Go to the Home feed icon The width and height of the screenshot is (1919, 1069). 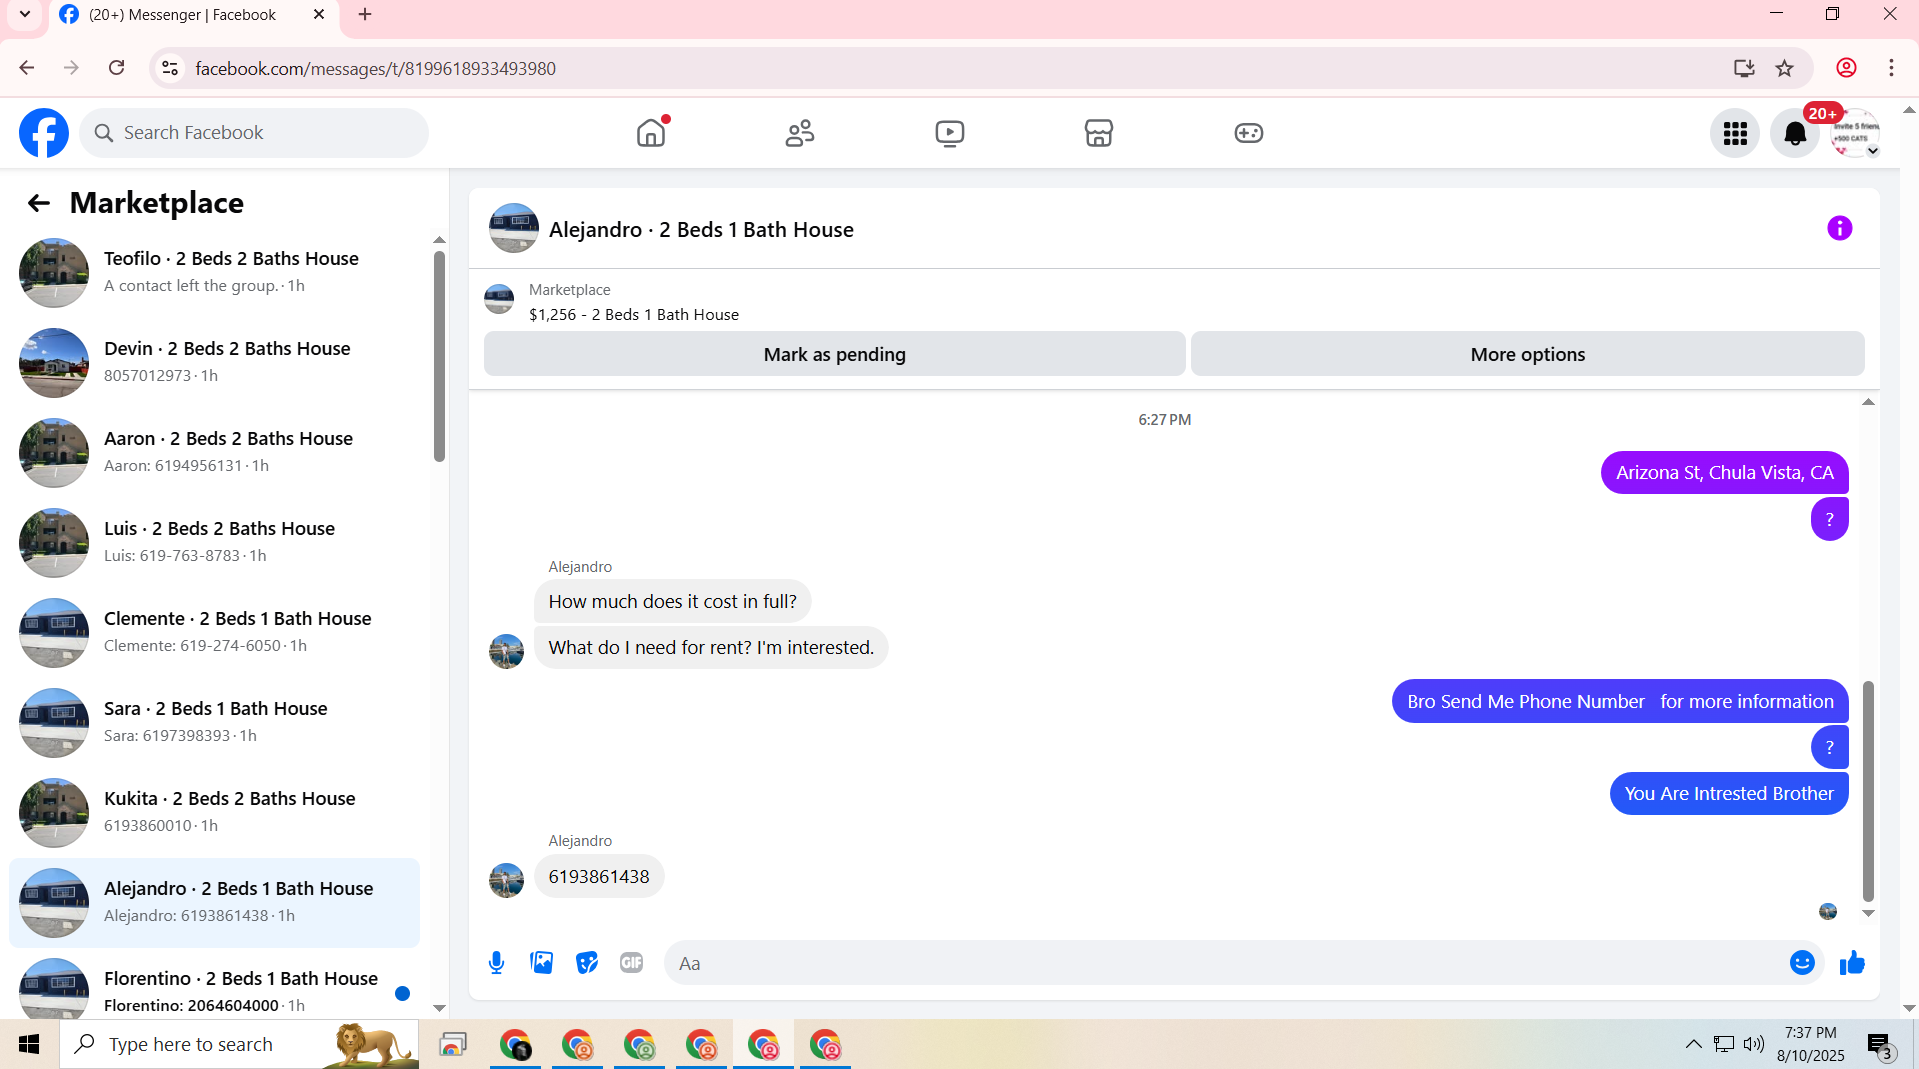click(651, 133)
